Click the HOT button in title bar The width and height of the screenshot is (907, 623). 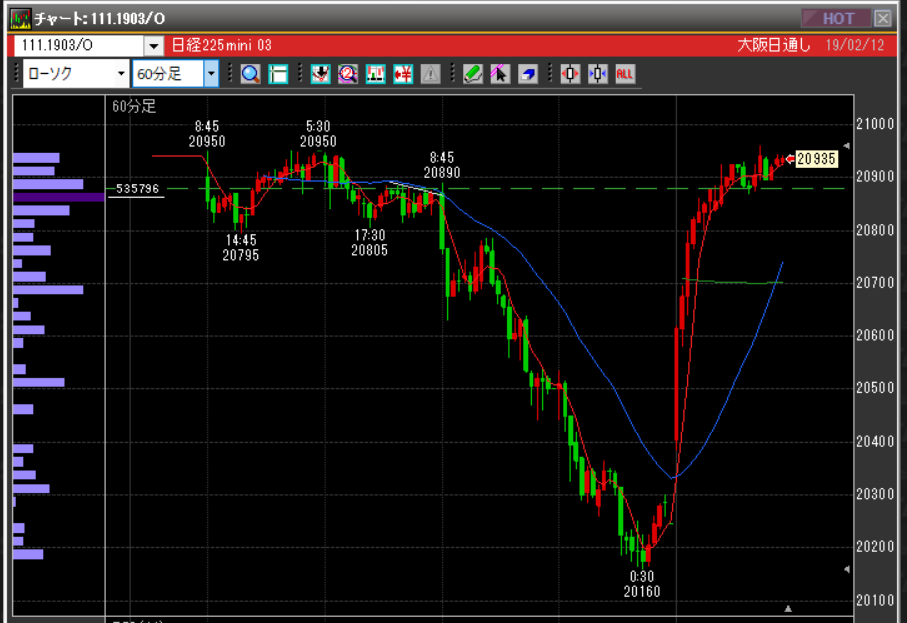[836, 19]
